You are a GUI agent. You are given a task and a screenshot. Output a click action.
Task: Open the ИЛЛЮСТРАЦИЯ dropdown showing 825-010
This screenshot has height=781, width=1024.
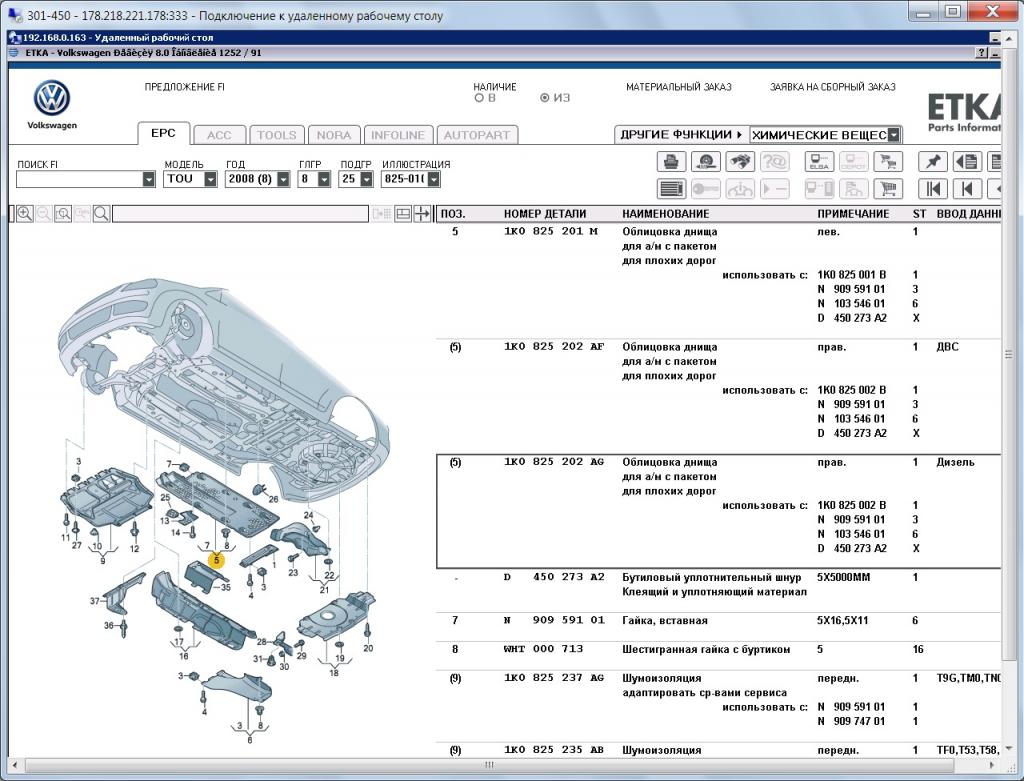[434, 179]
